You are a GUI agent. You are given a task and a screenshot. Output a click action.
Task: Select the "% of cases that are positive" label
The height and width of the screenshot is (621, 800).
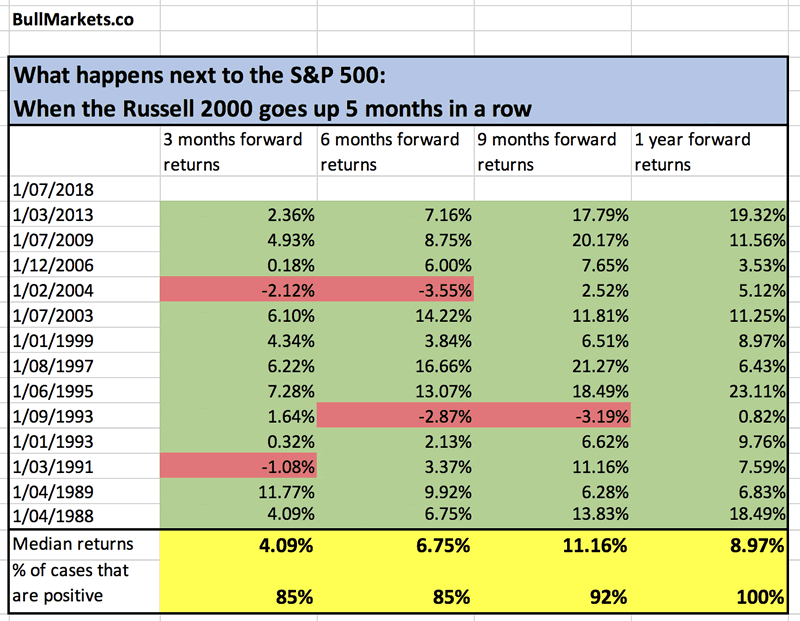pyautogui.click(x=66, y=583)
